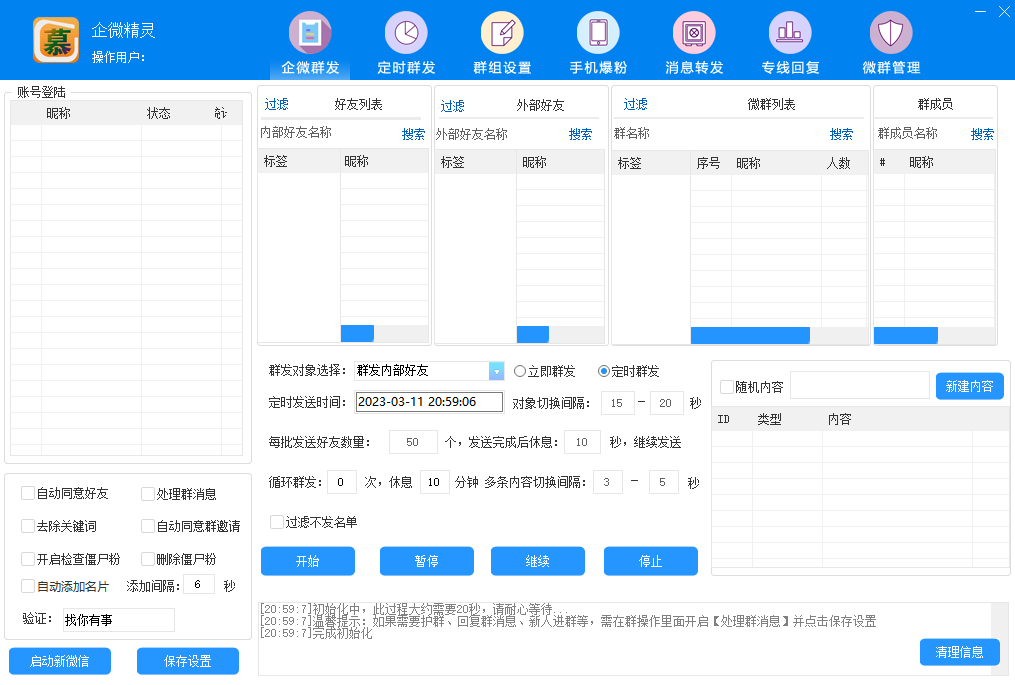Image resolution: width=1015 pixels, height=685 pixels.
Task: Open 群组设置 group settings icon
Action: pos(501,30)
